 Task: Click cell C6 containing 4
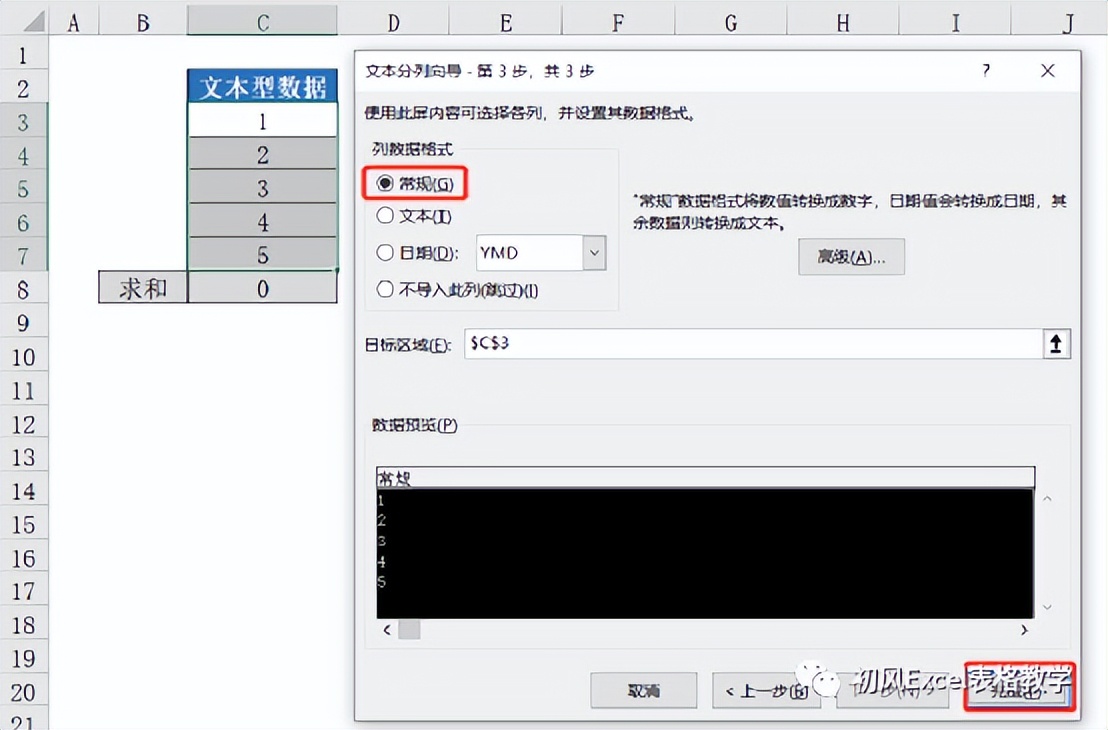tap(262, 221)
